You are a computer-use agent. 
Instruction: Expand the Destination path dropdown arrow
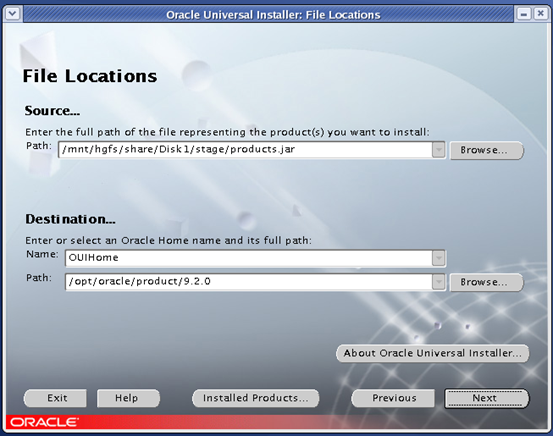(438, 282)
